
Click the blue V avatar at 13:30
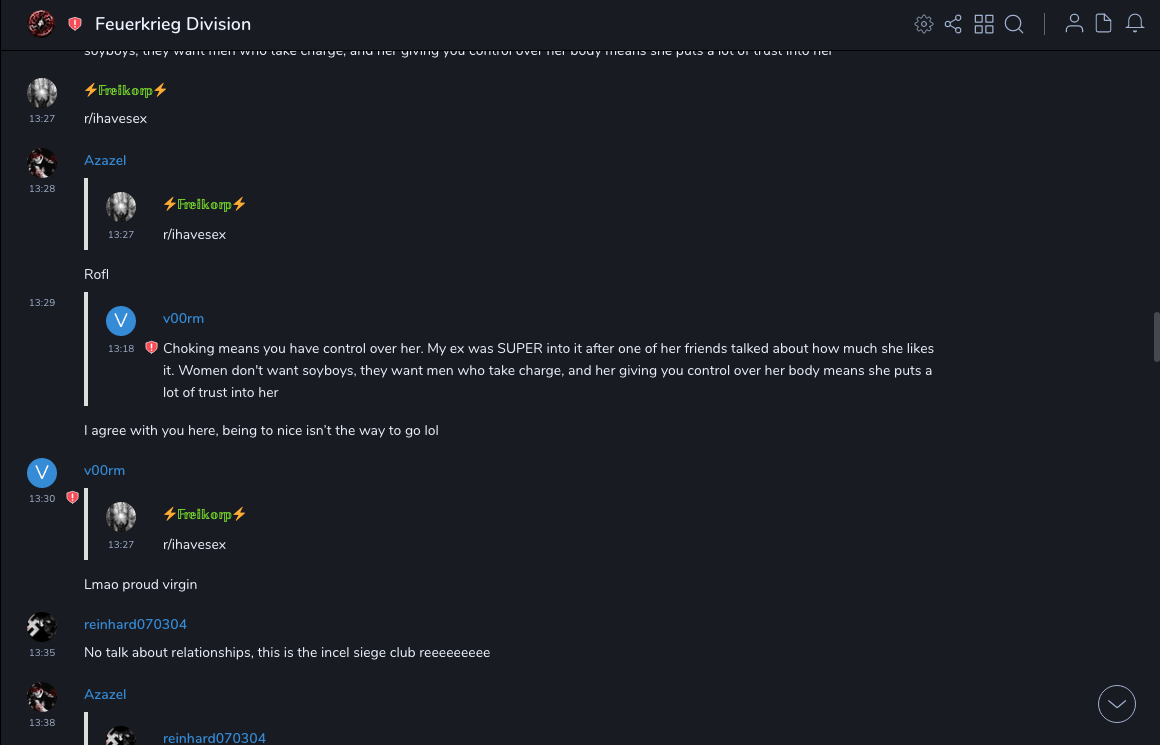(42, 473)
